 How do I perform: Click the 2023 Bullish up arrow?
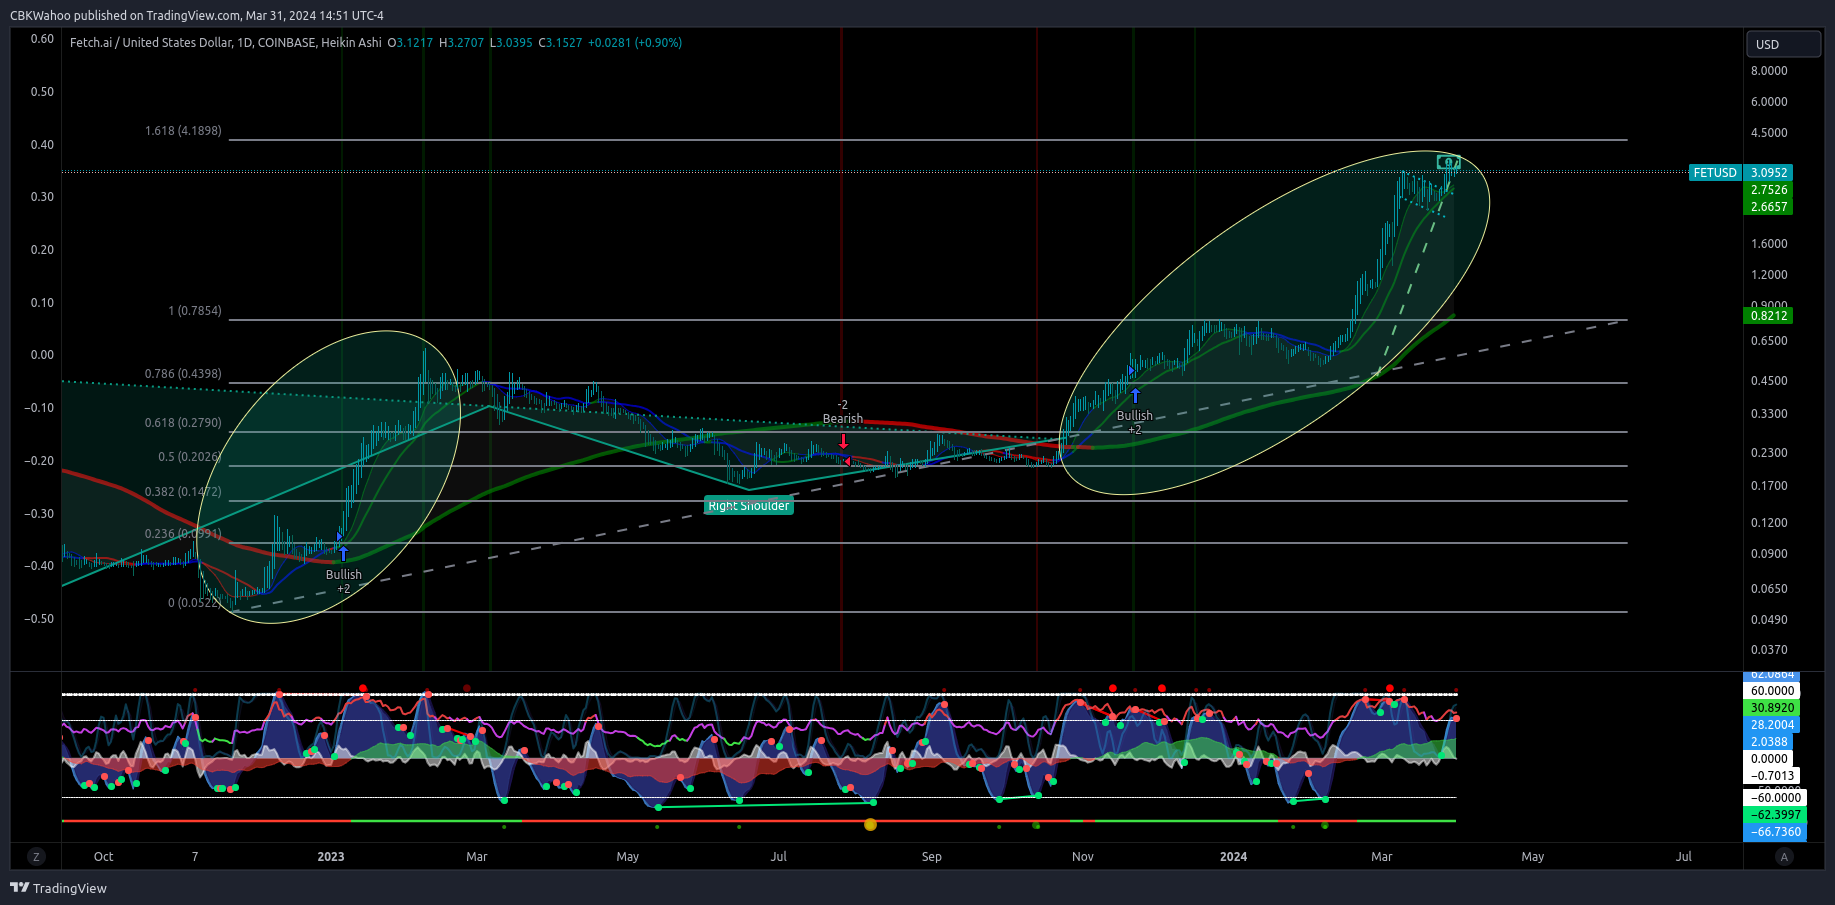(343, 553)
